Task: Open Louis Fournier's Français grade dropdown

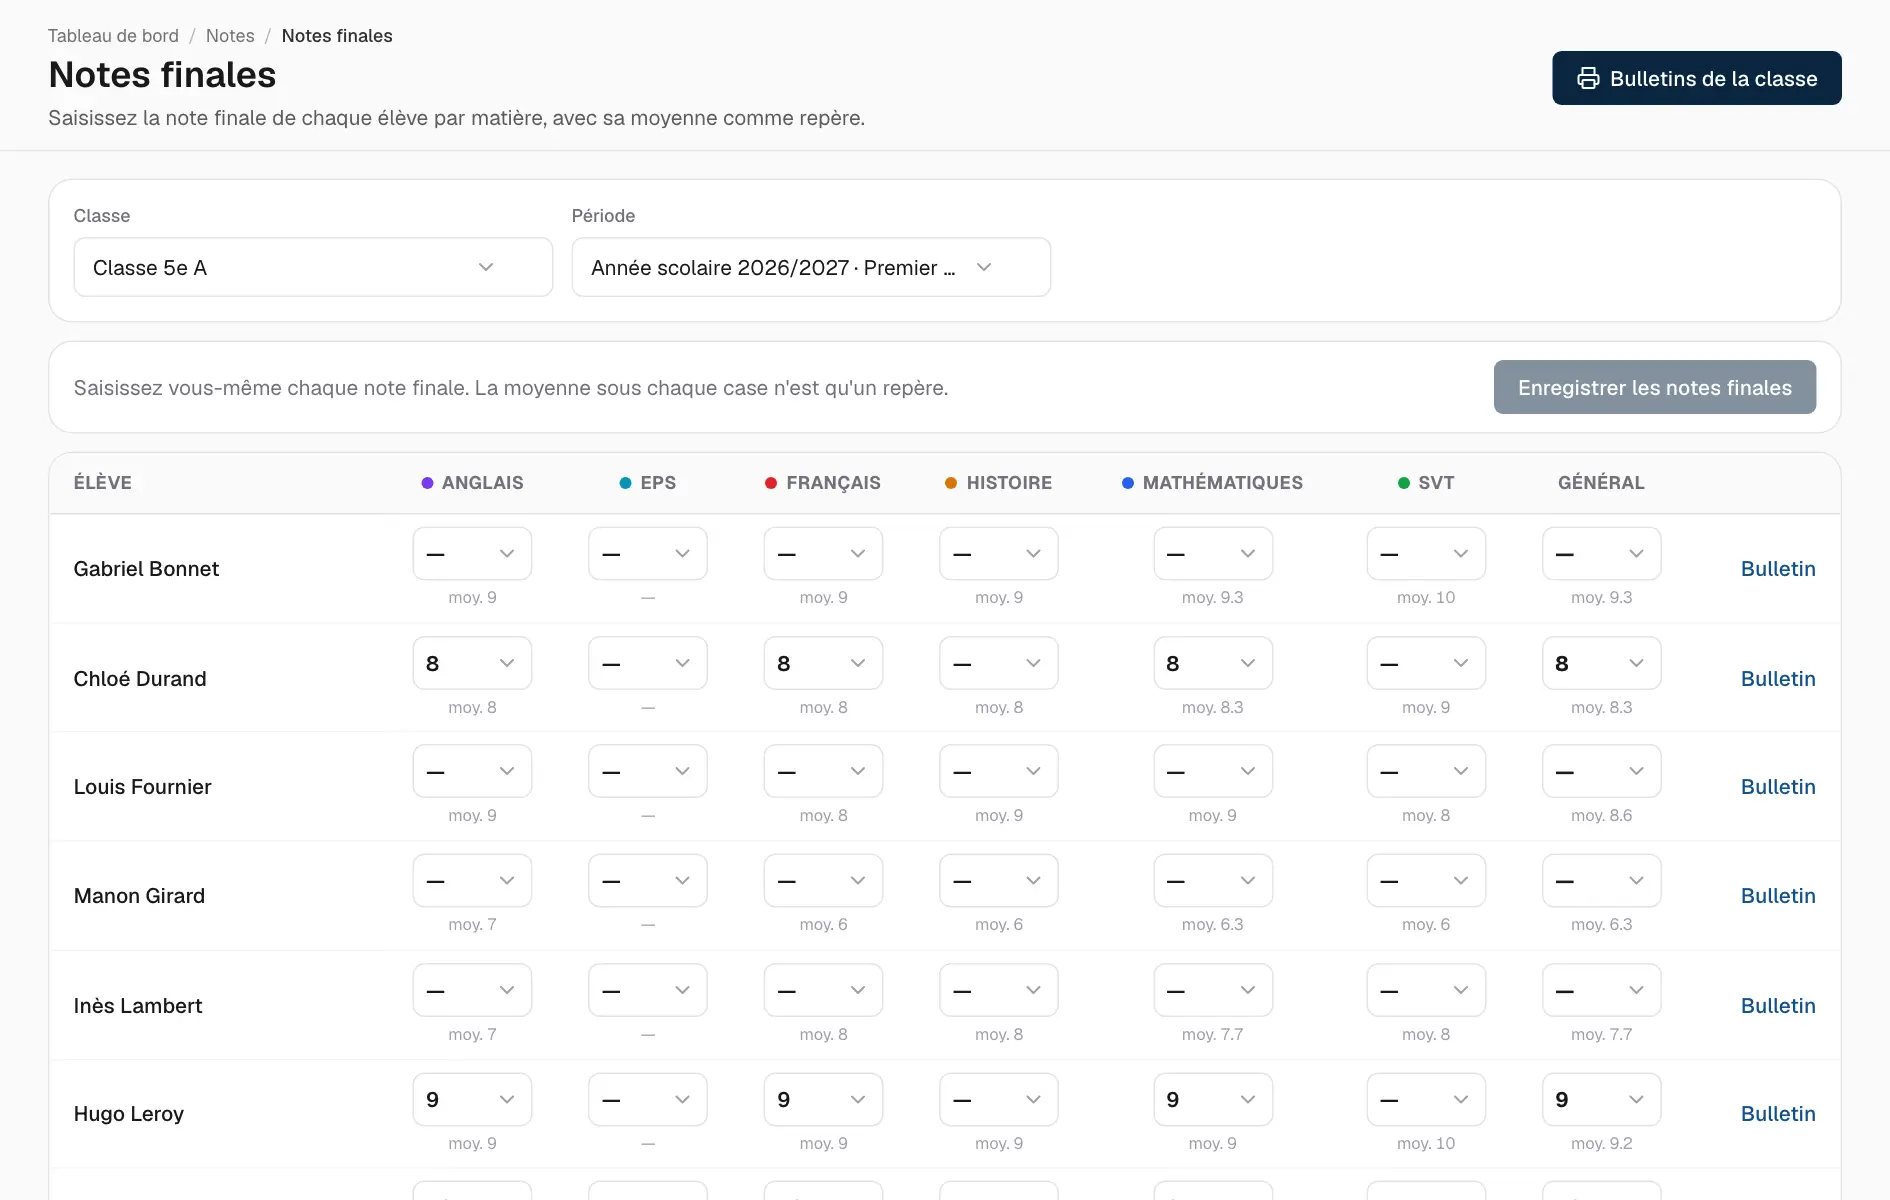Action: (823, 771)
